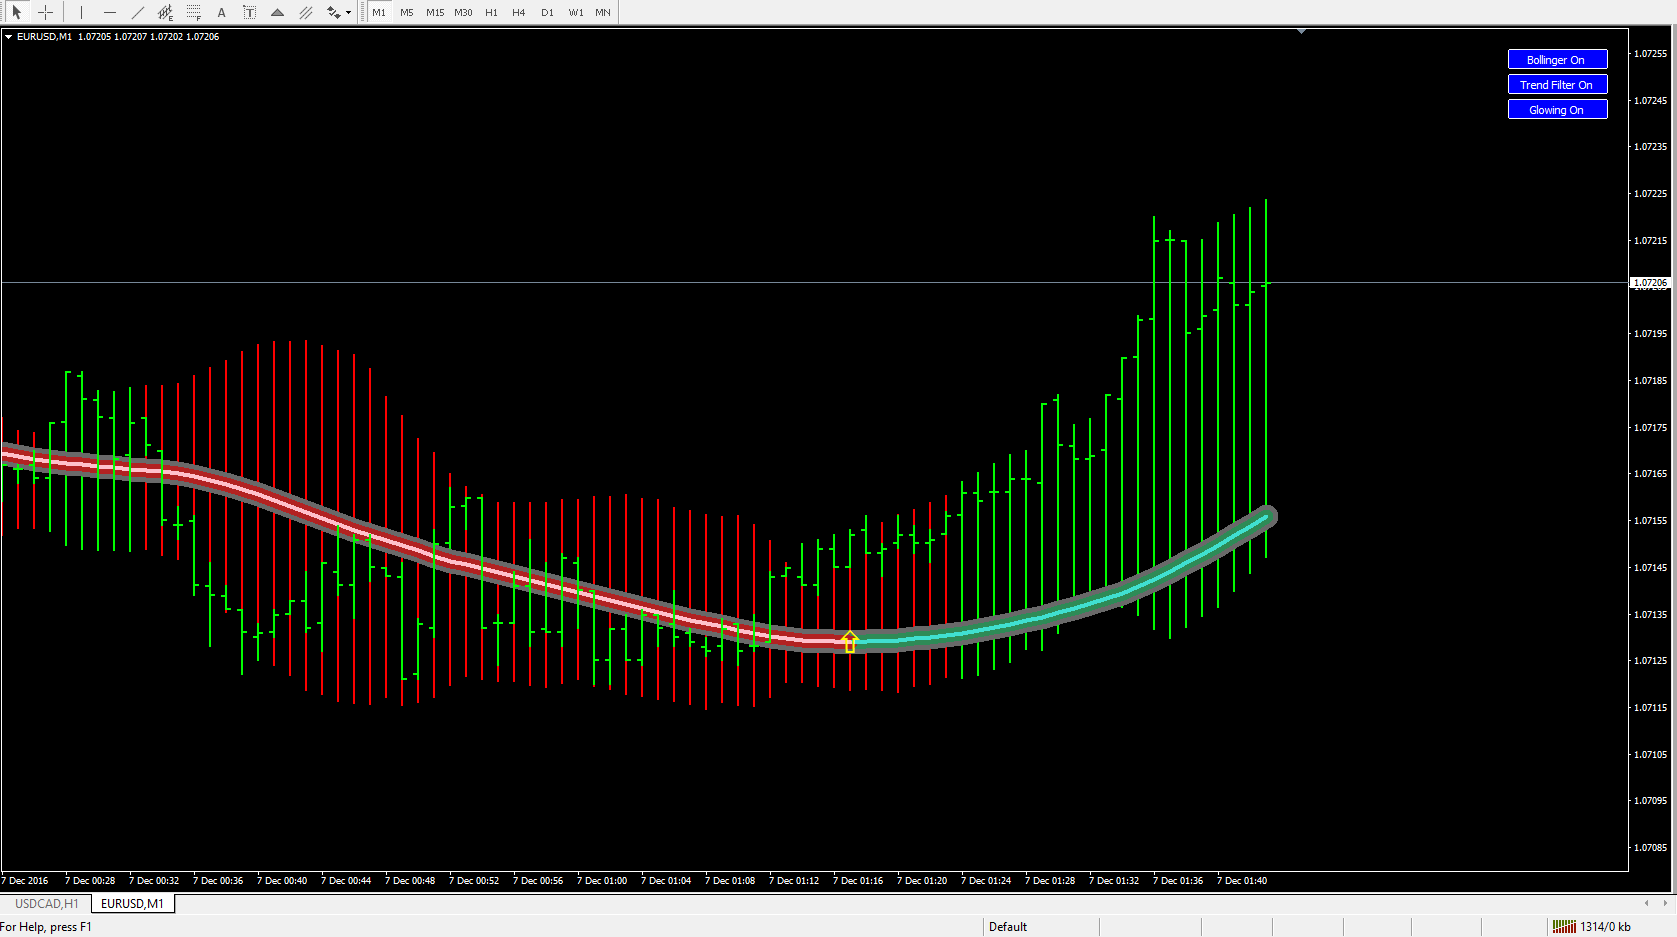Switch to M30 timeframe

pos(463,12)
